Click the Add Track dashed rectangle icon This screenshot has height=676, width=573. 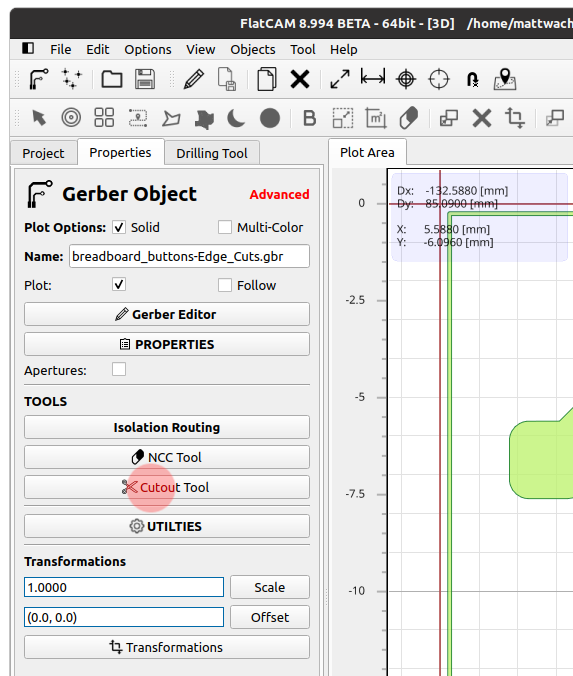(x=138, y=118)
